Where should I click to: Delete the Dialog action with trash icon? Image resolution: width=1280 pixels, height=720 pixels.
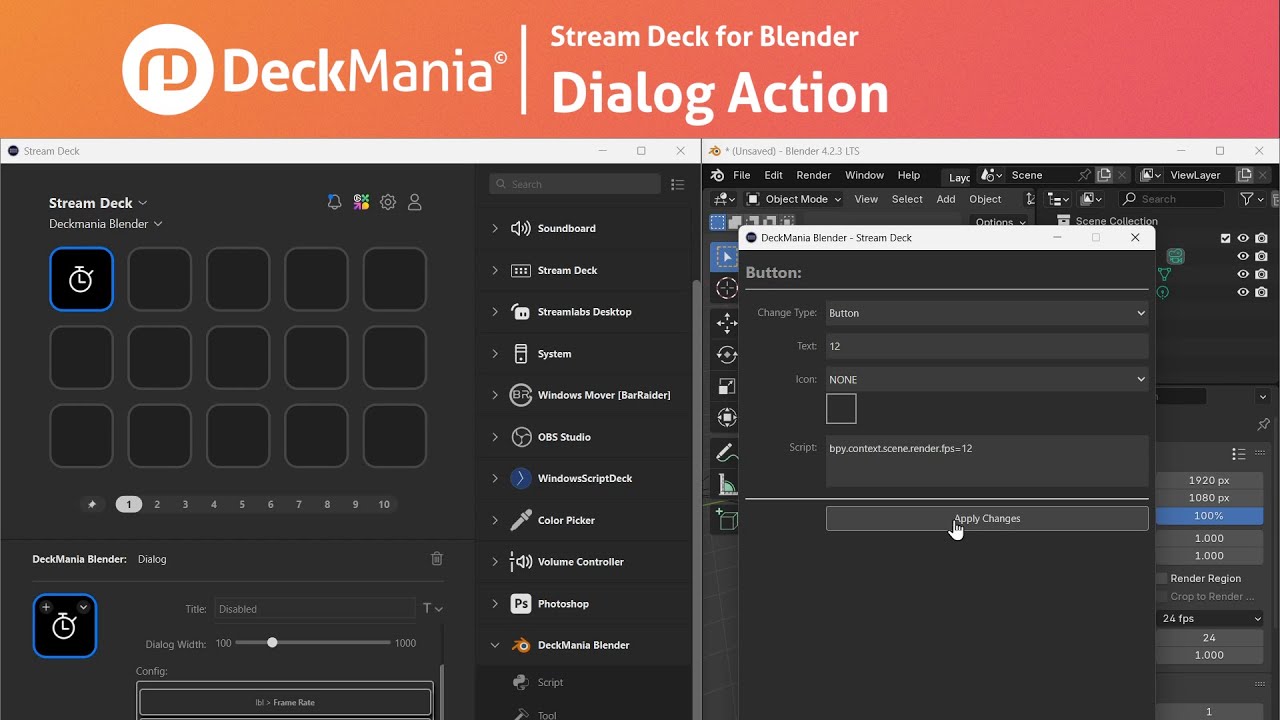tap(437, 559)
